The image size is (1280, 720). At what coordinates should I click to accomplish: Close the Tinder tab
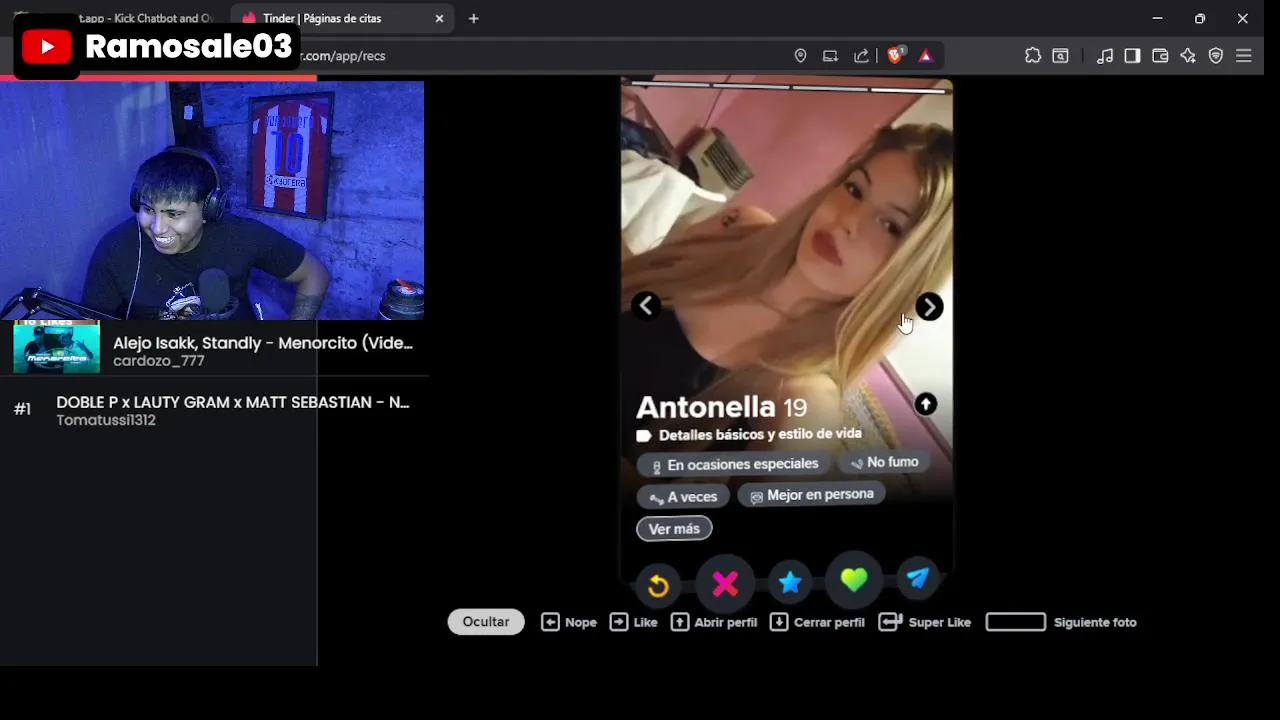pyautogui.click(x=439, y=18)
